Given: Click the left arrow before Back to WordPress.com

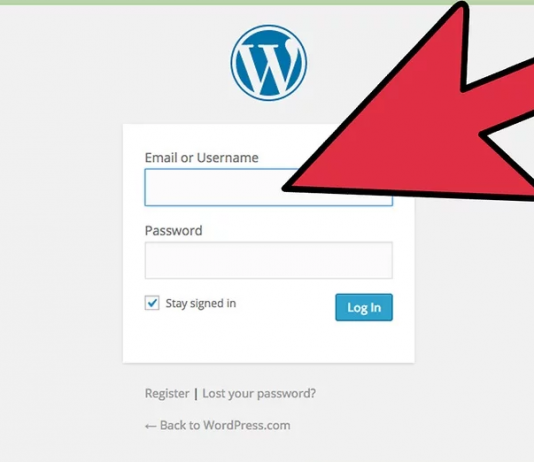Looking at the screenshot, I should [x=151, y=426].
